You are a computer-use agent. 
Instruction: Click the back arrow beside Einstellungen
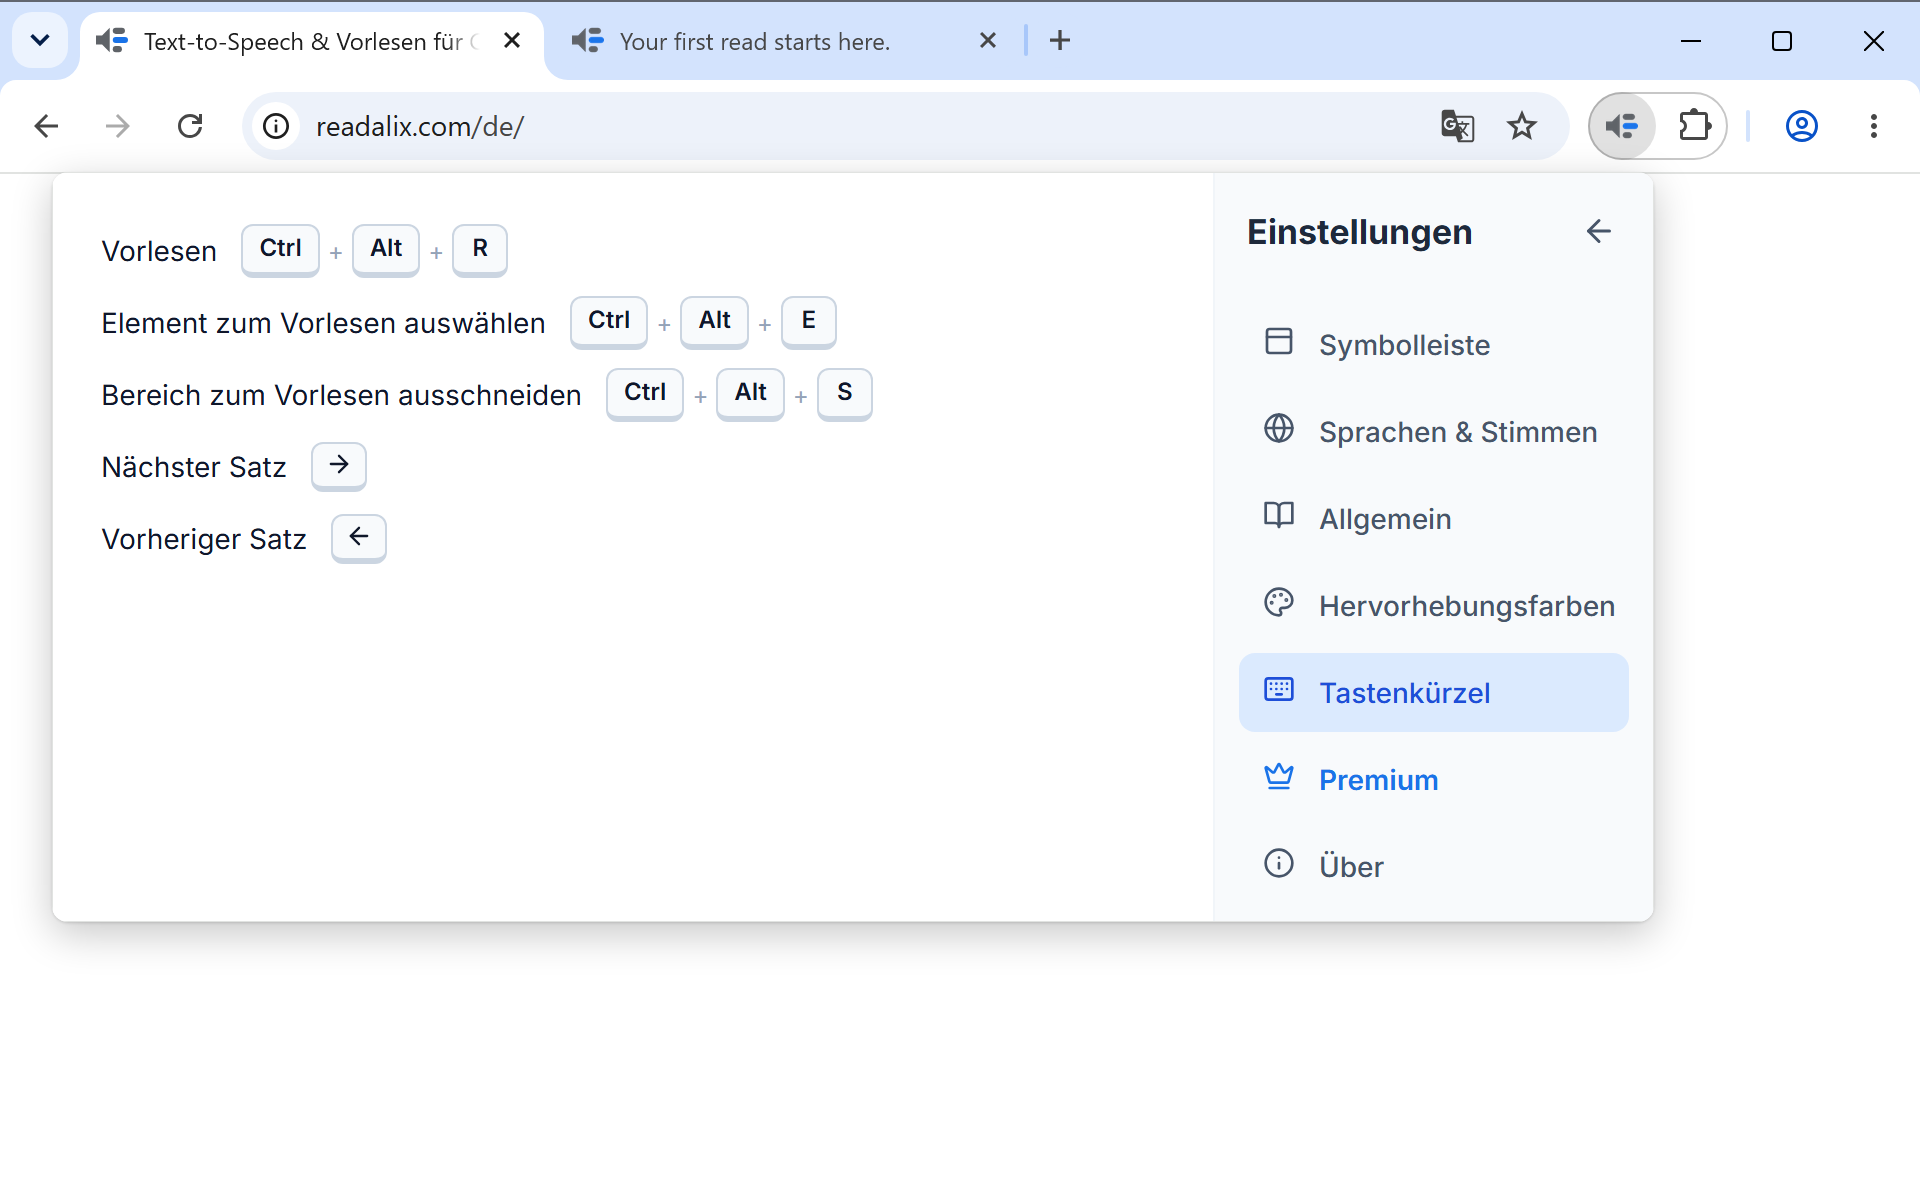coord(1598,232)
